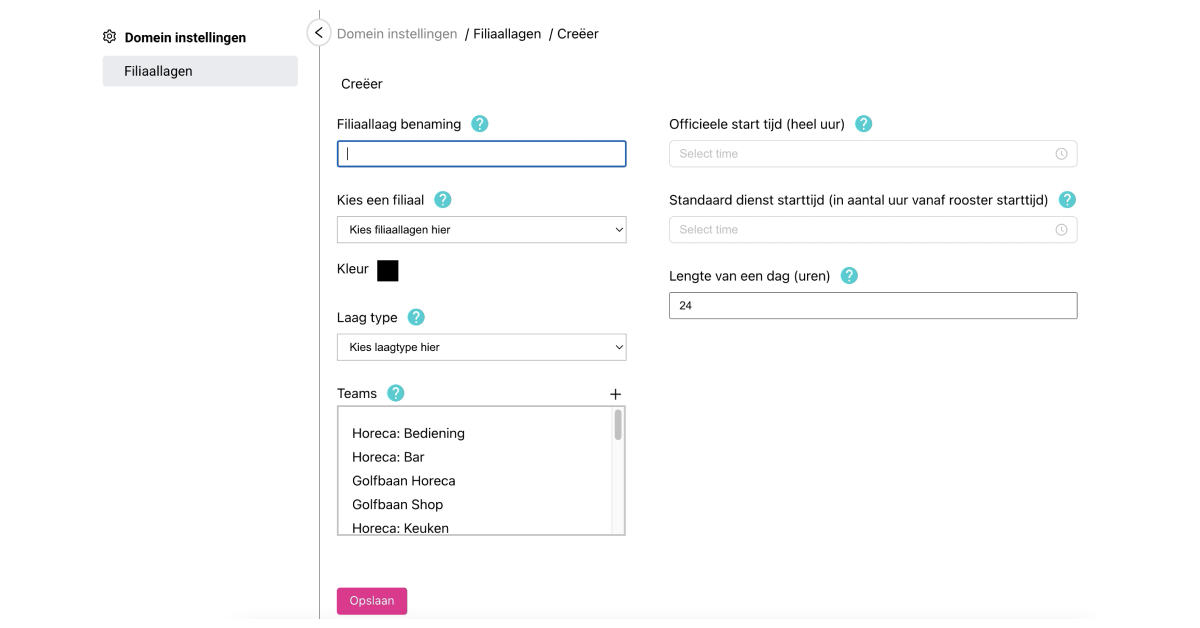Click help icon next to Laag type
The image size is (1200, 628).
416,317
